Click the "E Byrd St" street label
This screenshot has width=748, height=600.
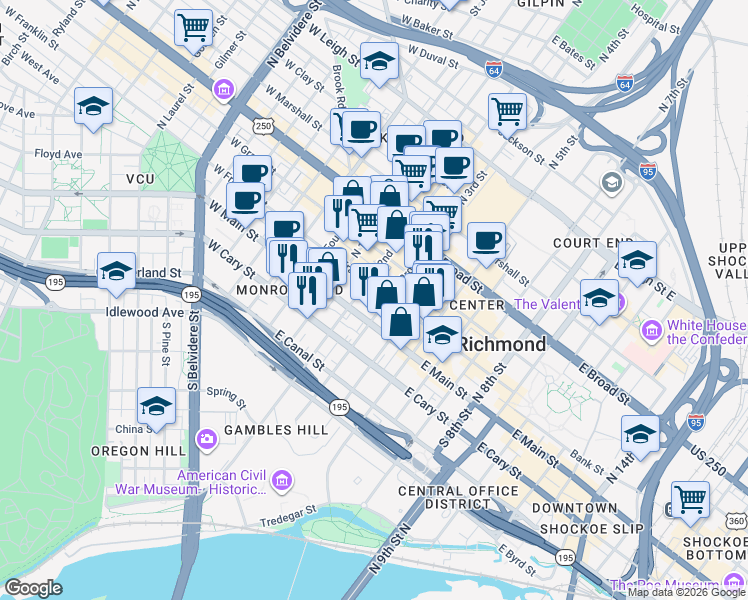pos(518,560)
